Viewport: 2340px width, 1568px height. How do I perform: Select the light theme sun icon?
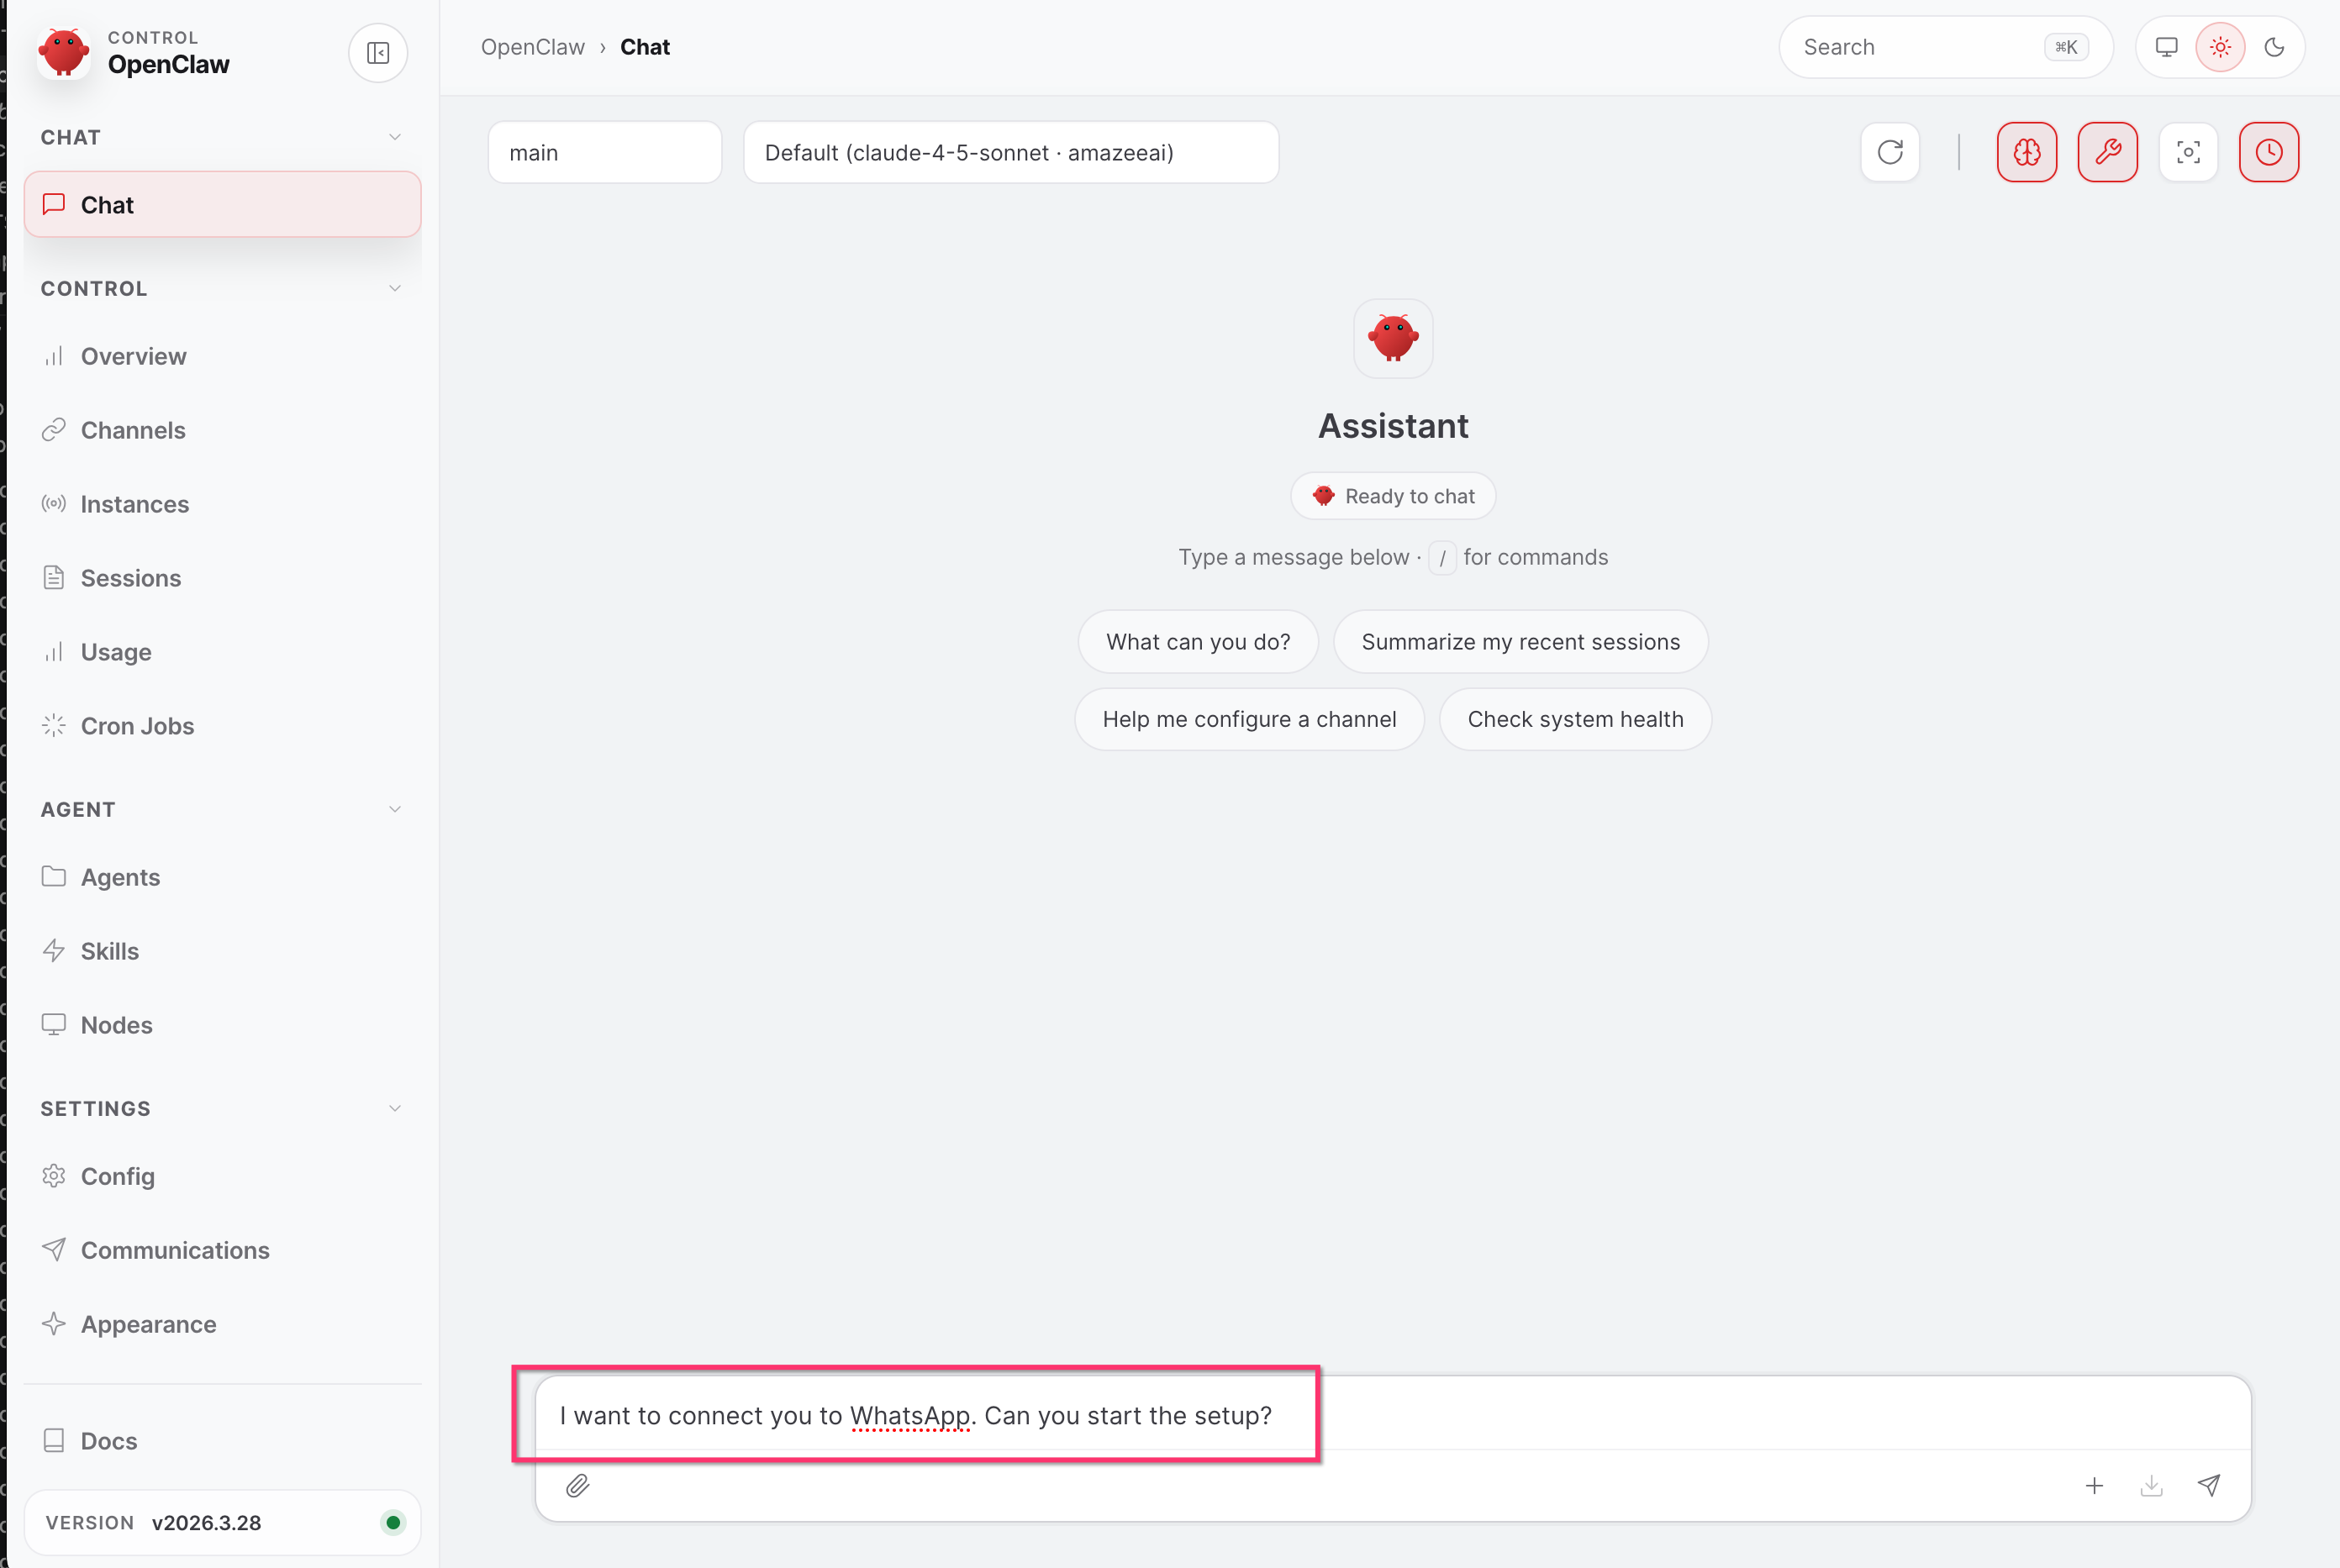(2220, 47)
